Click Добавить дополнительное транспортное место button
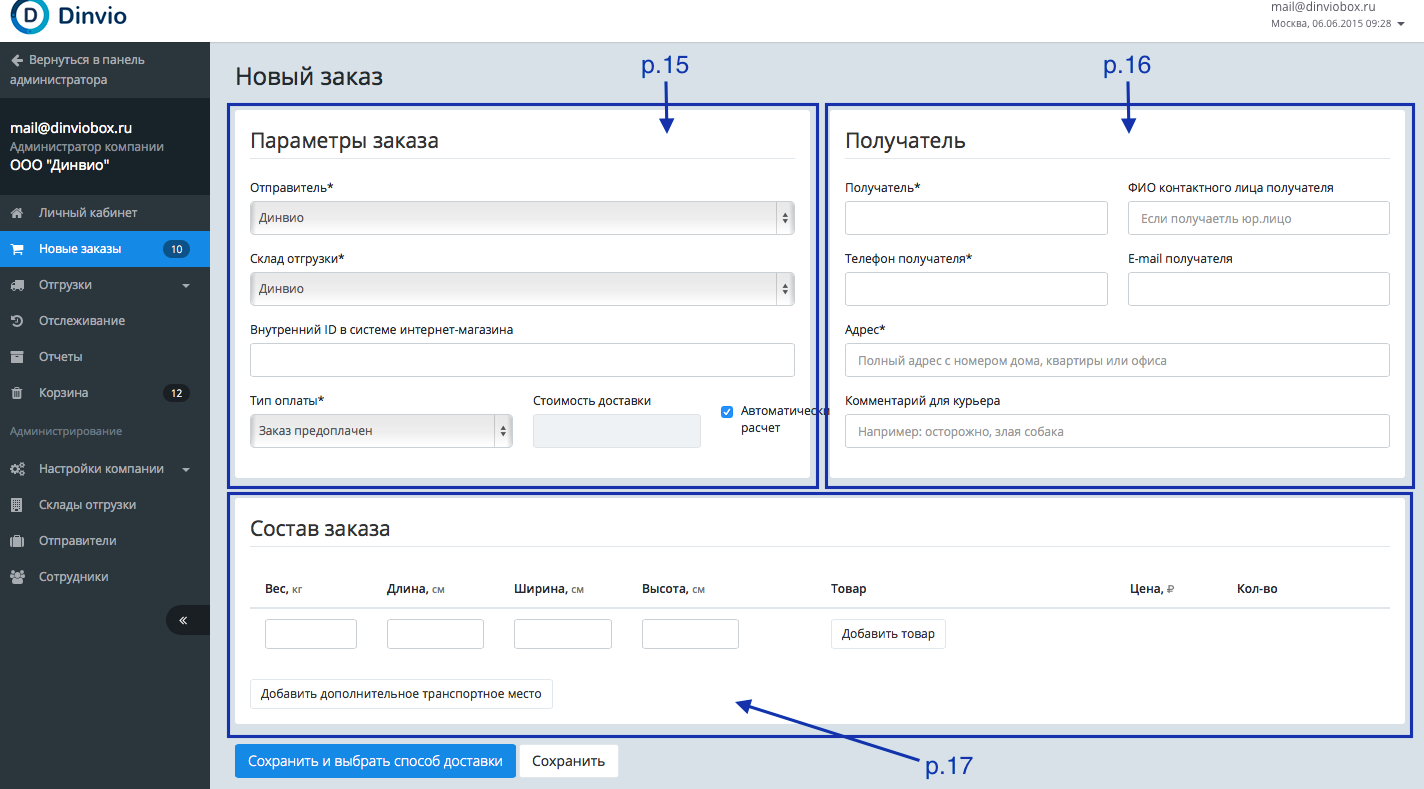The image size is (1424, 789). pyautogui.click(x=401, y=694)
